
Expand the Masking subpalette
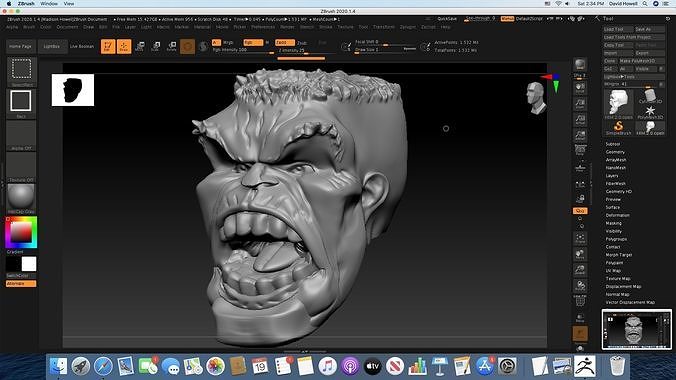coord(613,223)
